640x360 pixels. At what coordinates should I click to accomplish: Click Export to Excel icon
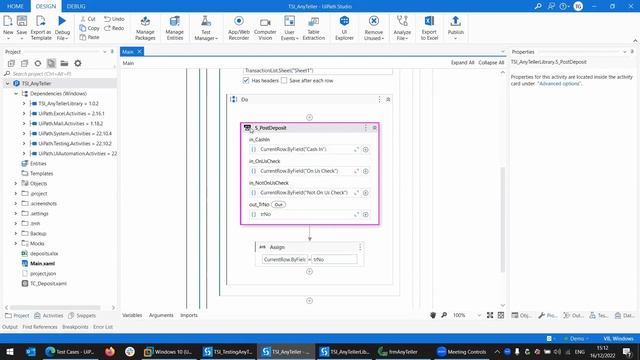(x=429, y=21)
